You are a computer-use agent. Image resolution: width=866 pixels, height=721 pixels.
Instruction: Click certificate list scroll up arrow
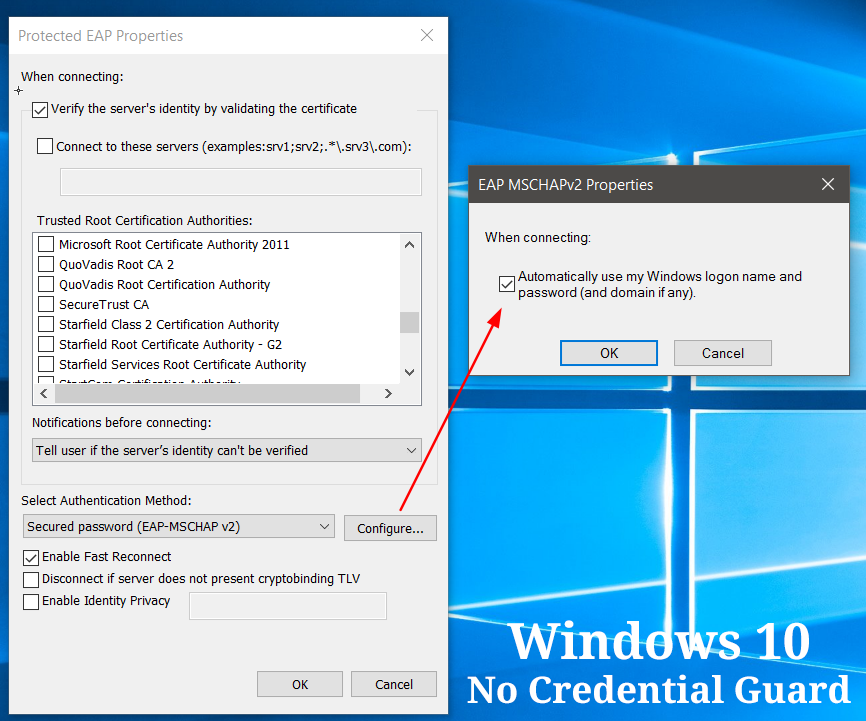tap(409, 244)
